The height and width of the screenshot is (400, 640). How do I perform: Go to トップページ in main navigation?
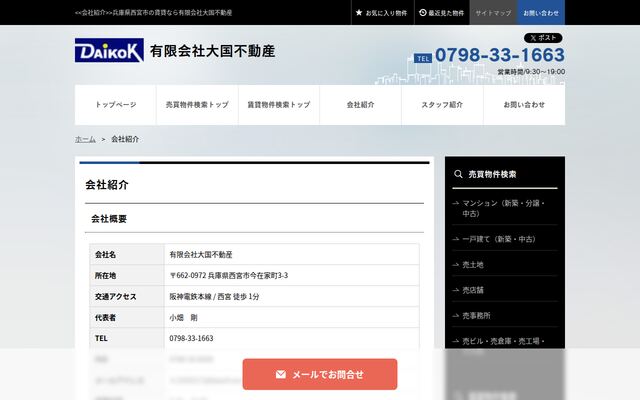[116, 104]
